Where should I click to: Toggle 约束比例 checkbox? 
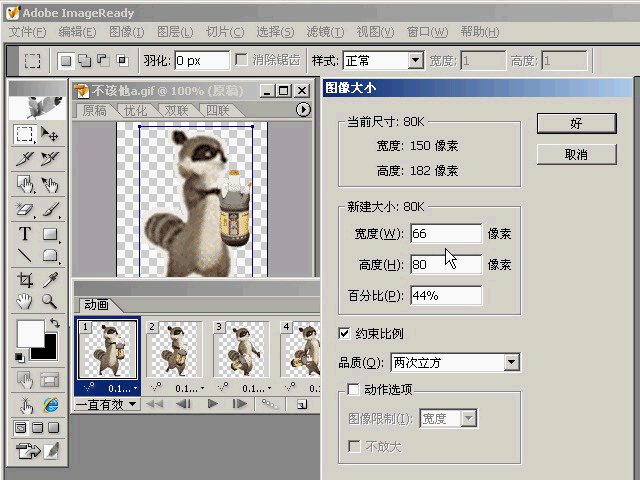(344, 333)
